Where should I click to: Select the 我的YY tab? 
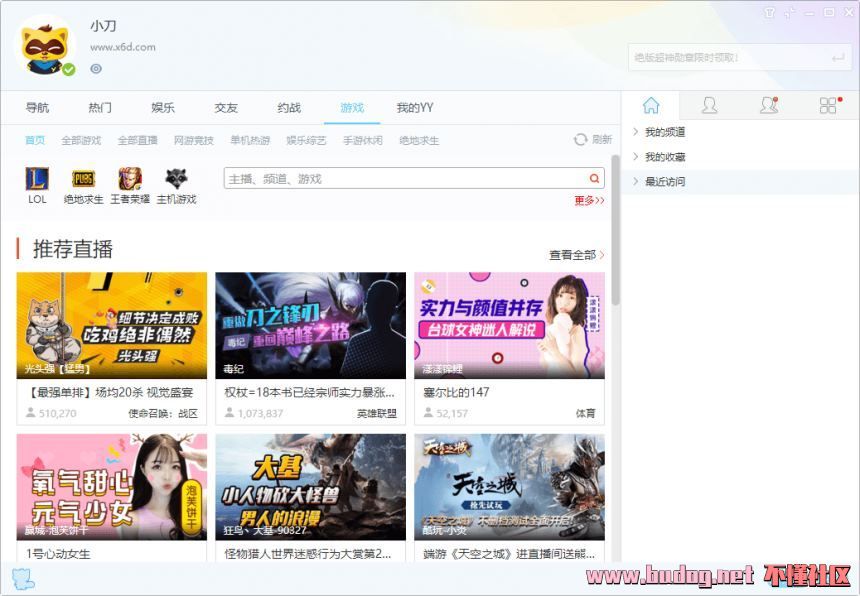tap(414, 108)
